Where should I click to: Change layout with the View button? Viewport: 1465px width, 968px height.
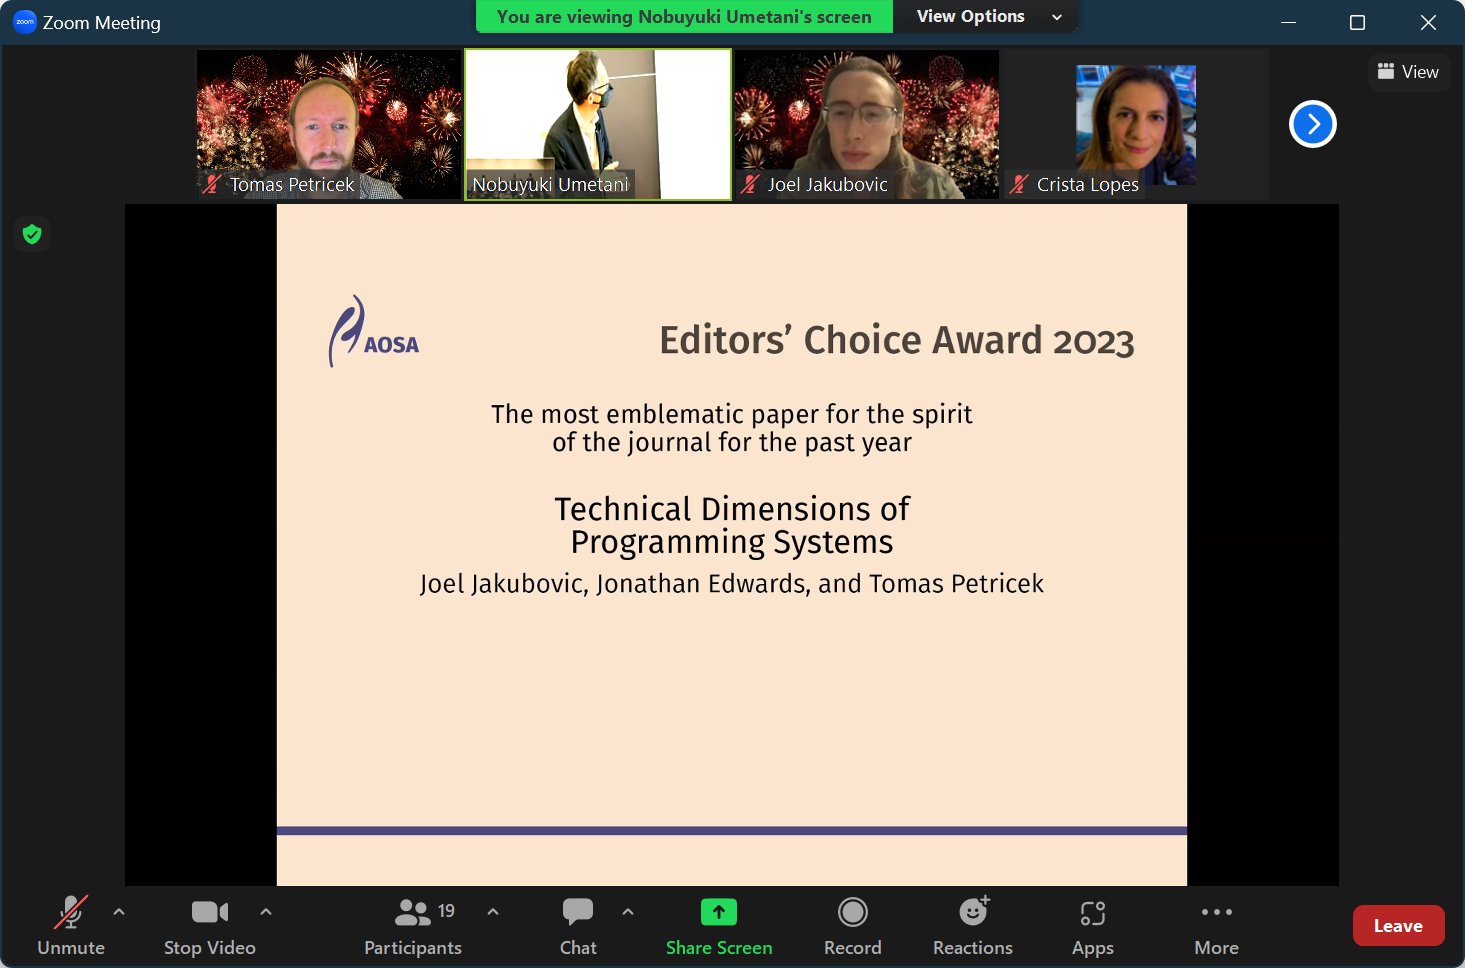(1408, 72)
